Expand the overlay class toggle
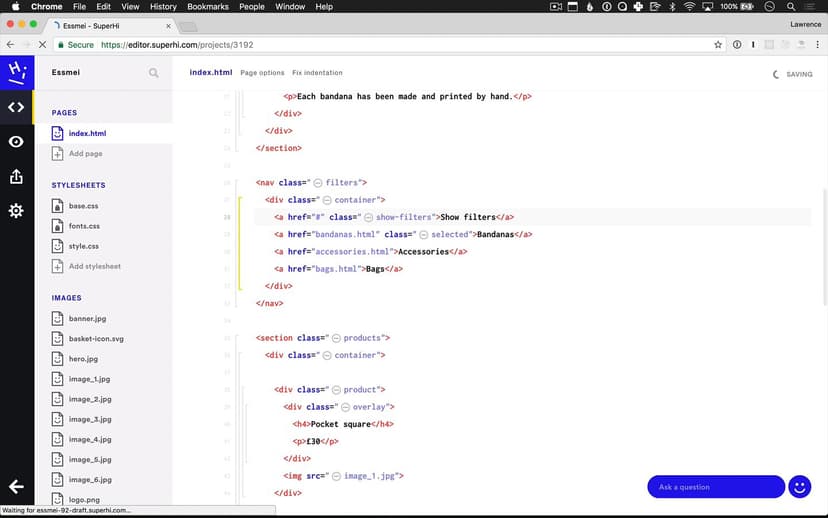This screenshot has width=828, height=518. click(345, 407)
